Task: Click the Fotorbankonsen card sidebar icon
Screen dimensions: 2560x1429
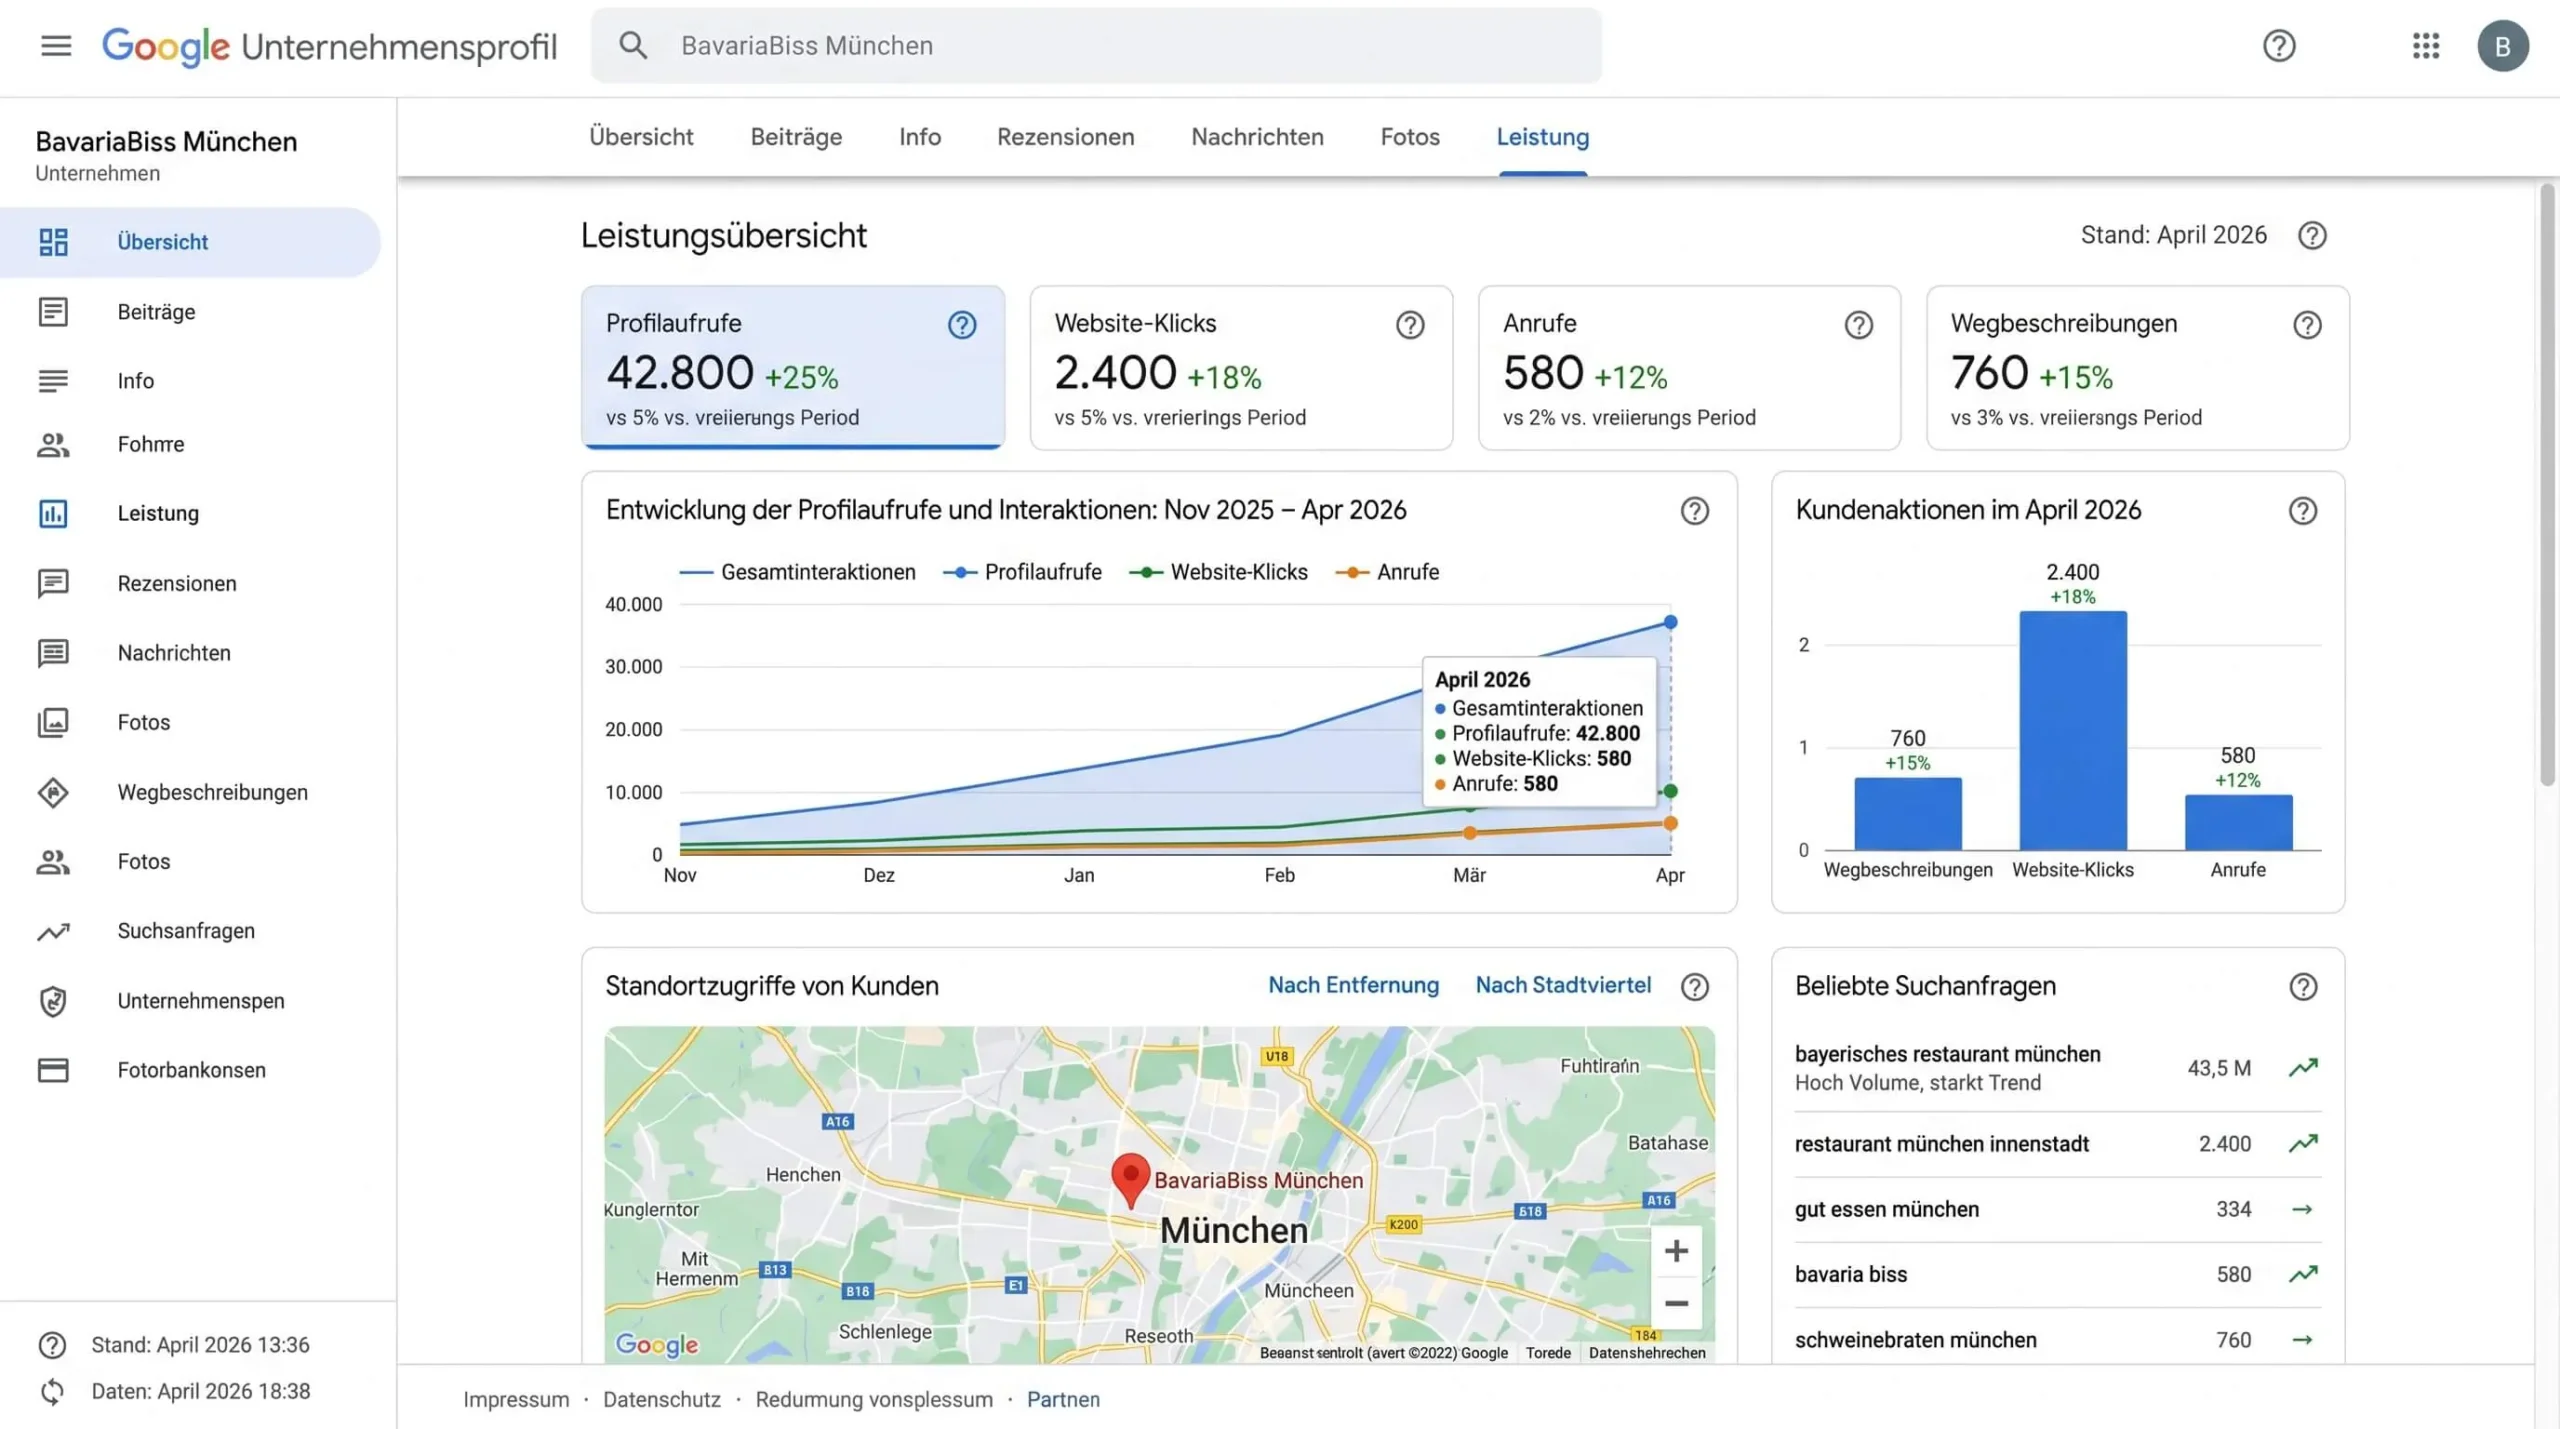Action: coord(53,1070)
